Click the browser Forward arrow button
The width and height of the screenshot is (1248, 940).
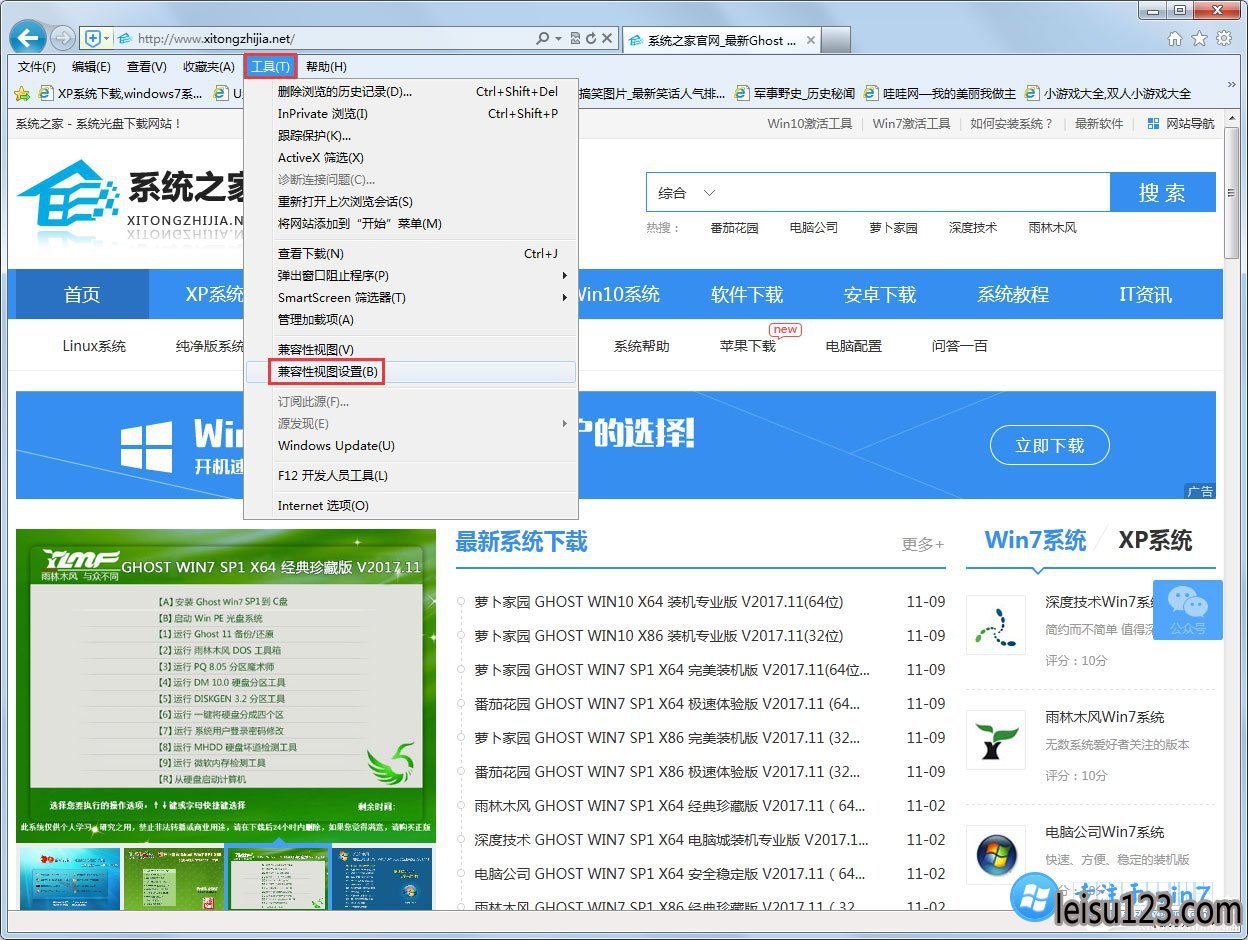62,38
